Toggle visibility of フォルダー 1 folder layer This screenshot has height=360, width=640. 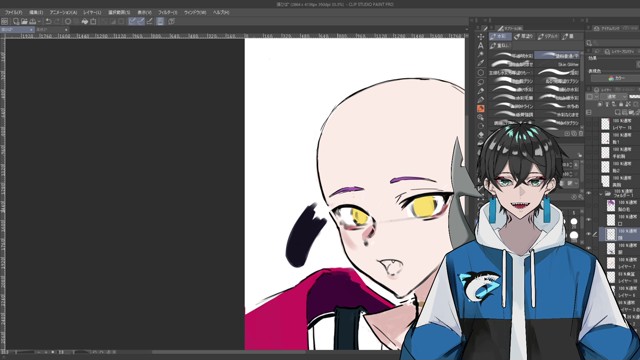[589, 193]
